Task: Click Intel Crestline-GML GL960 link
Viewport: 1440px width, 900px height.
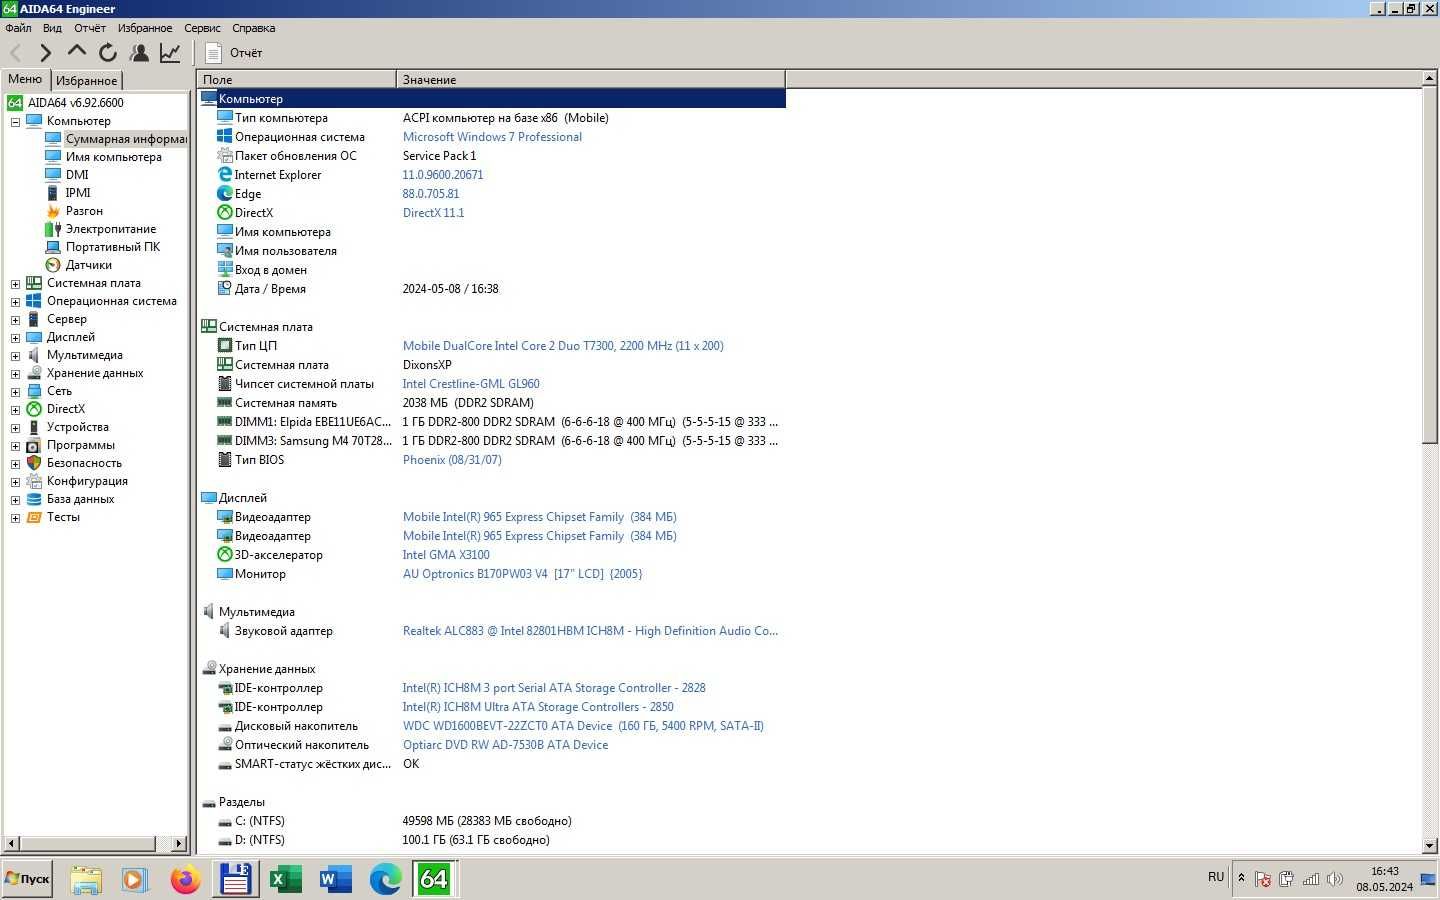Action: coord(471,384)
